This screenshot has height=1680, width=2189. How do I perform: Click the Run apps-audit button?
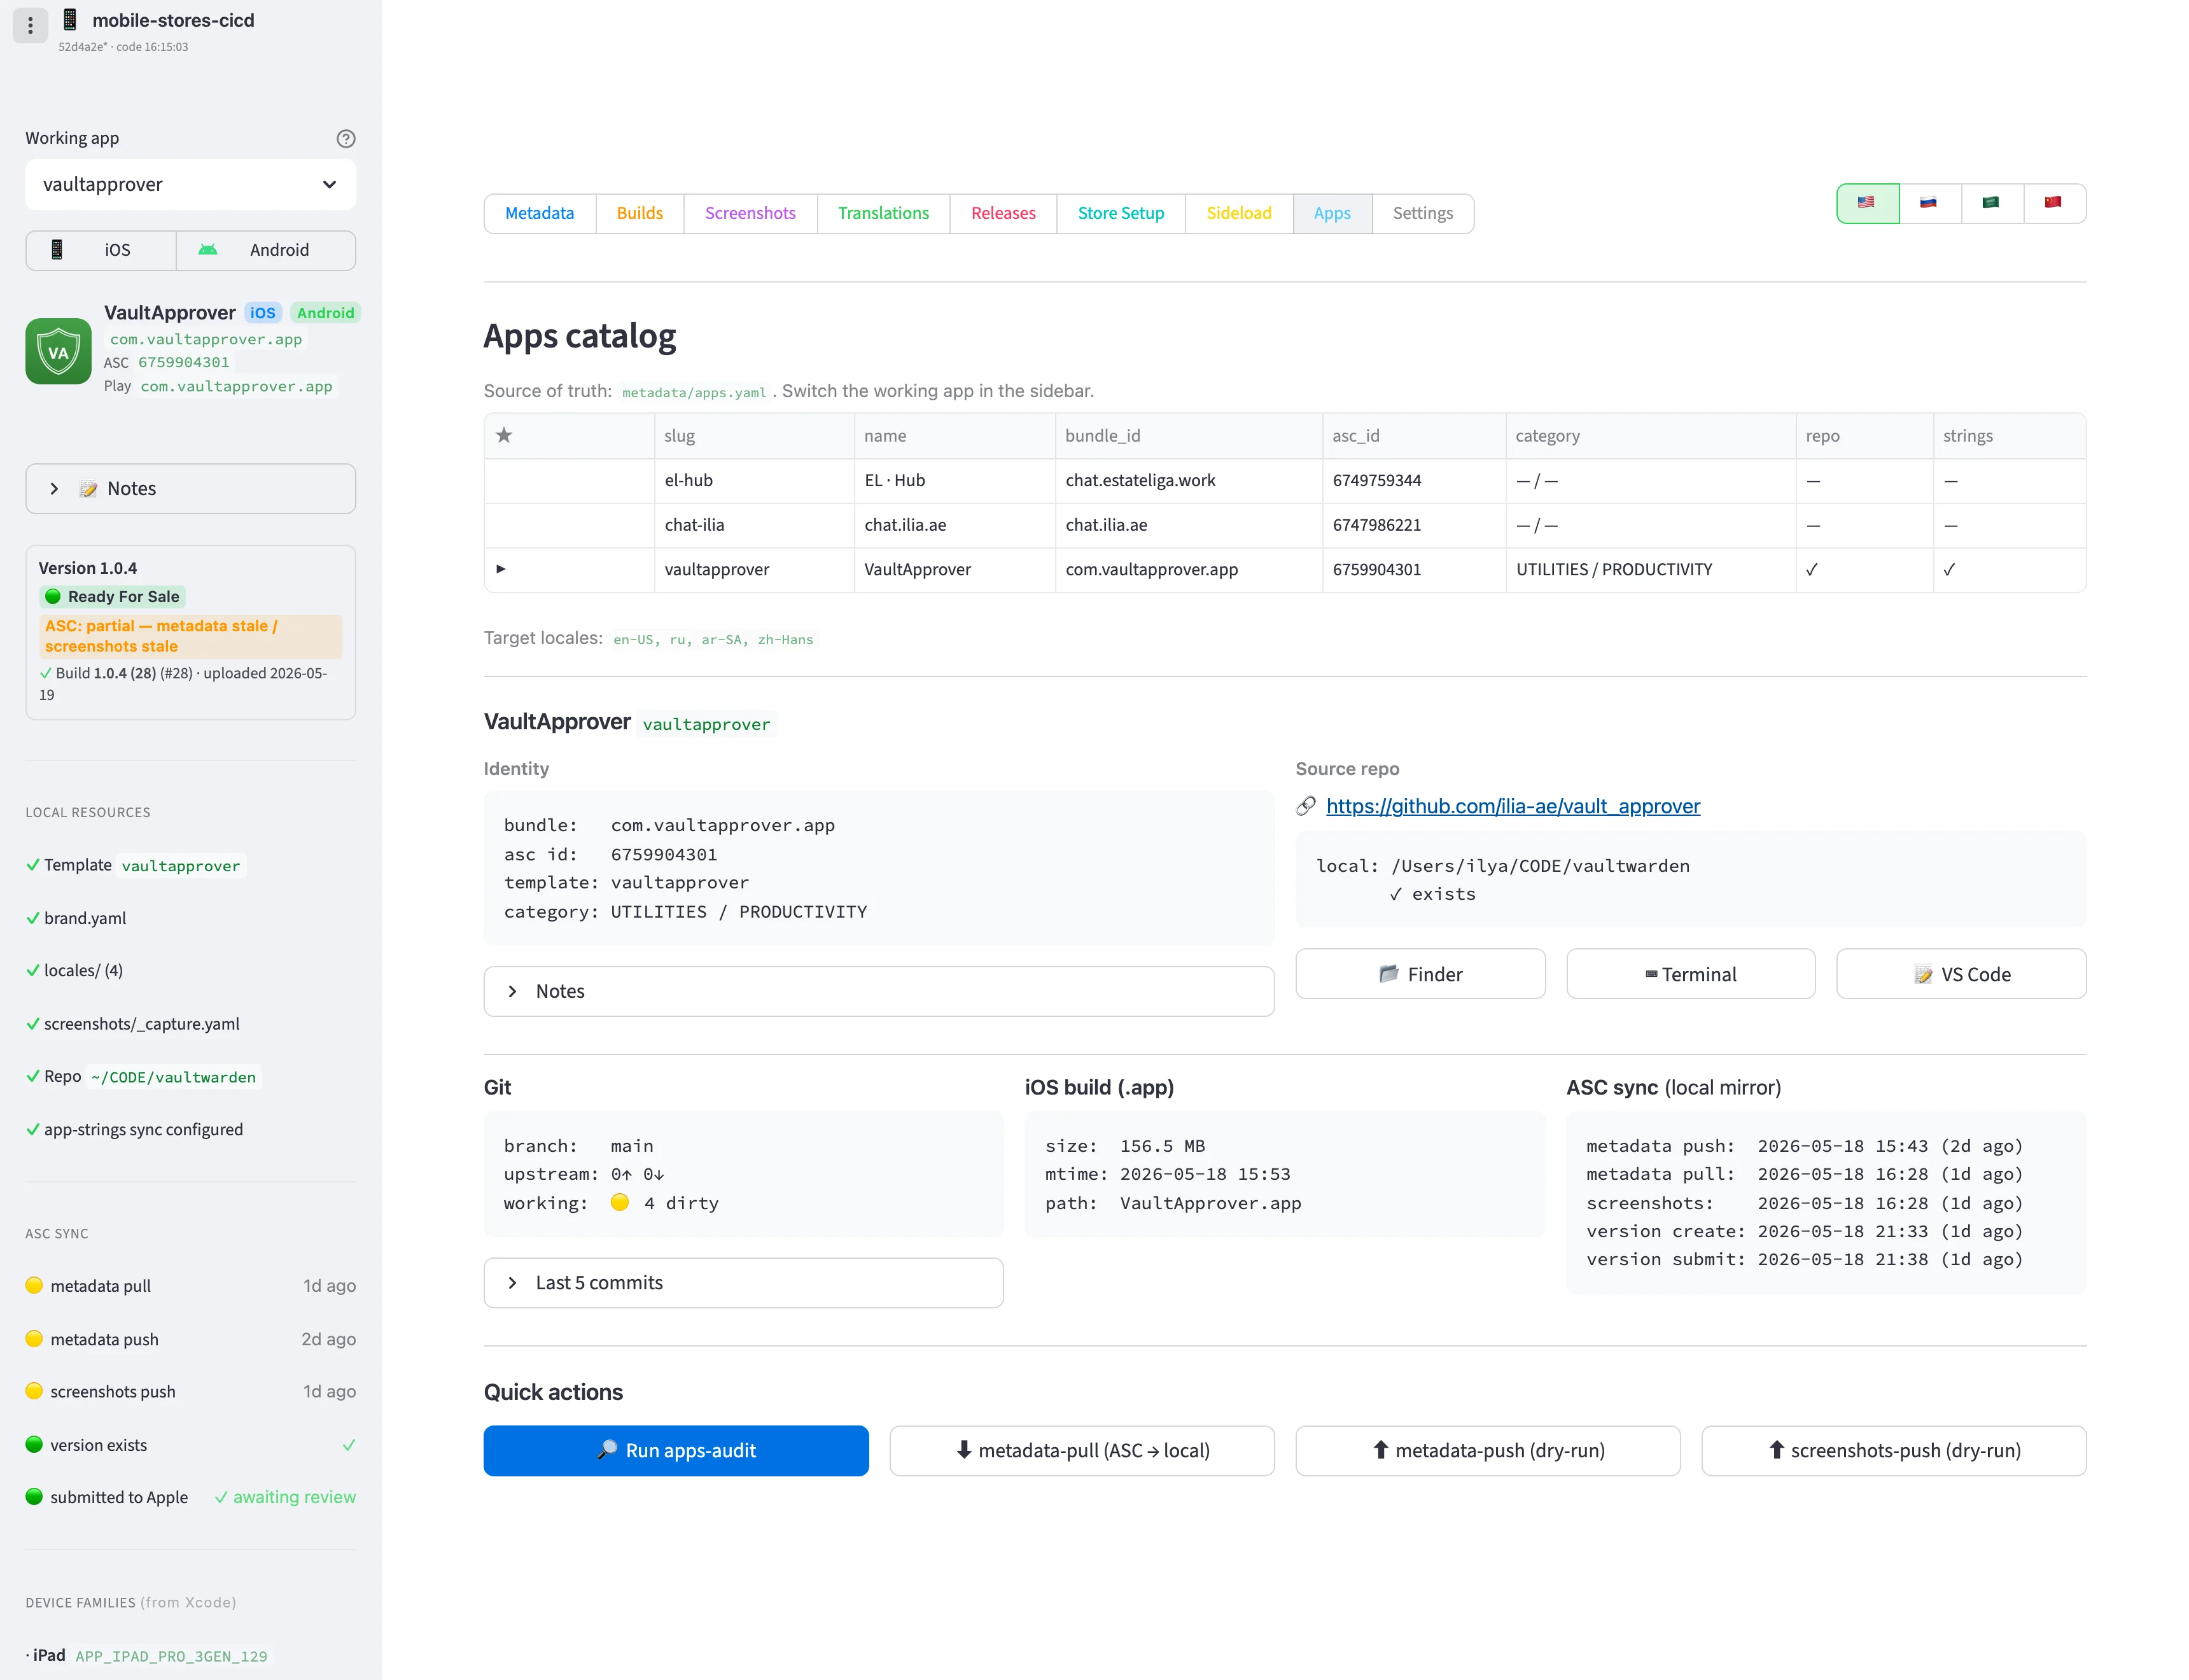click(676, 1451)
